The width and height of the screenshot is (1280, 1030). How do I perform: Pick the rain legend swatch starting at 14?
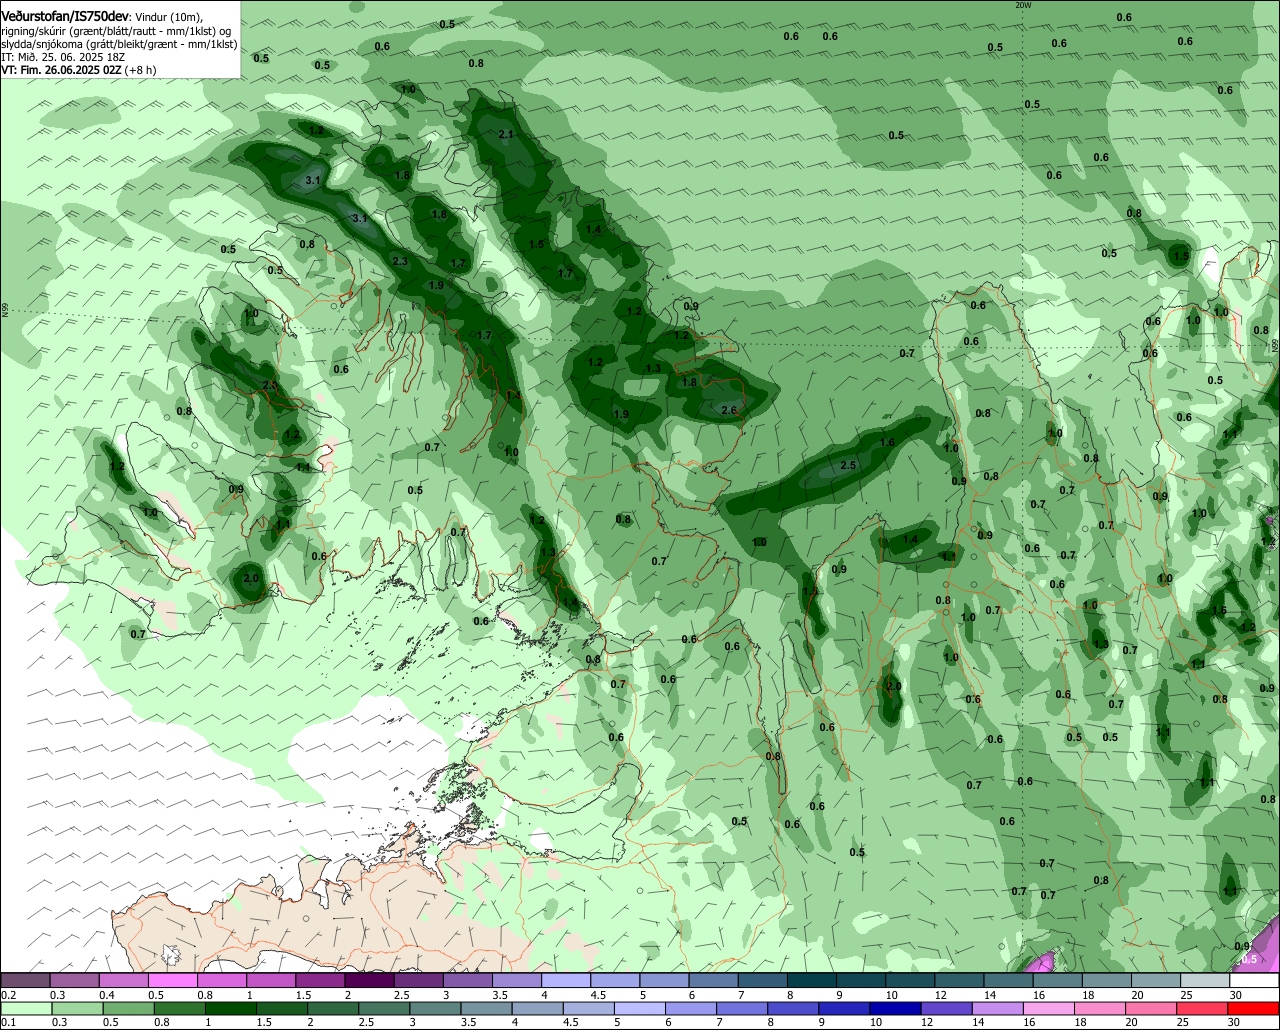click(996, 1009)
